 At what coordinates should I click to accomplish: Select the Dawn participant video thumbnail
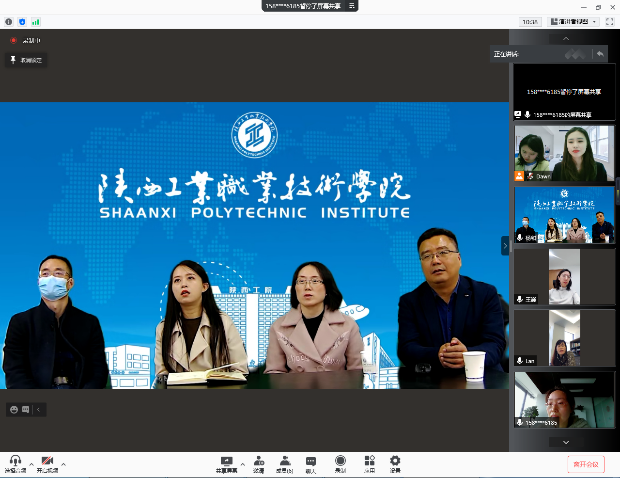(x=564, y=153)
